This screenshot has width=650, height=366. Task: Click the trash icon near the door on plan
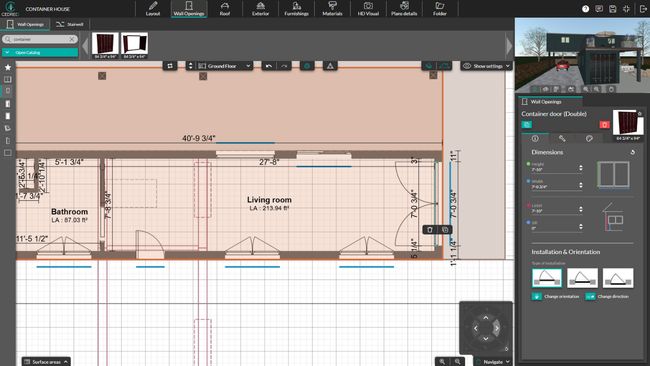(x=430, y=230)
